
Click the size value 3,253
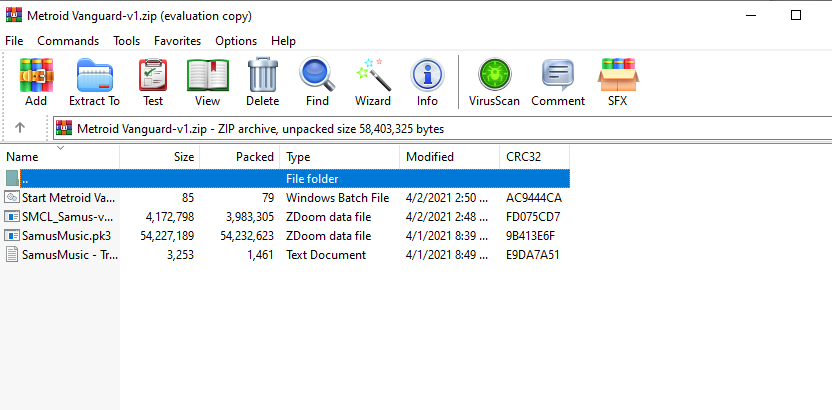click(x=180, y=255)
